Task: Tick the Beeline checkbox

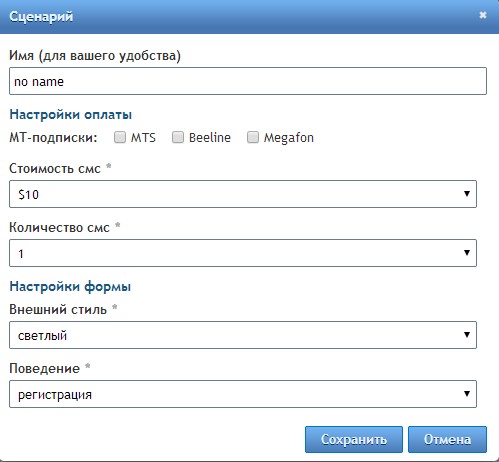Action: (x=178, y=137)
